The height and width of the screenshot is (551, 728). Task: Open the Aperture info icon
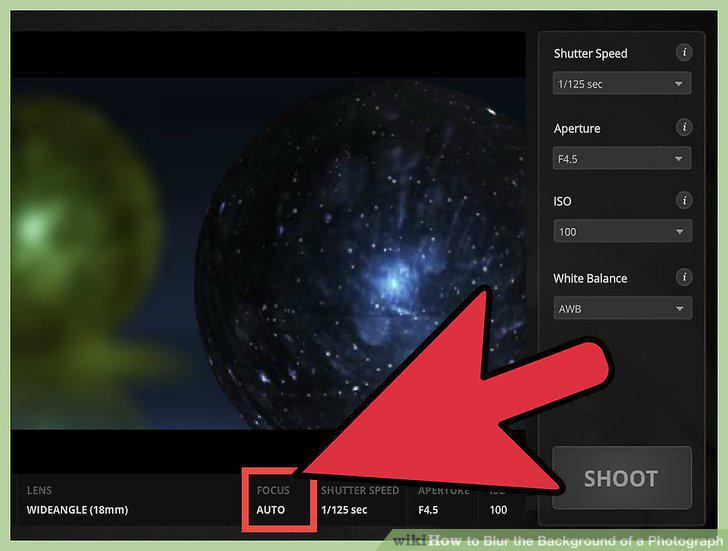coord(684,127)
